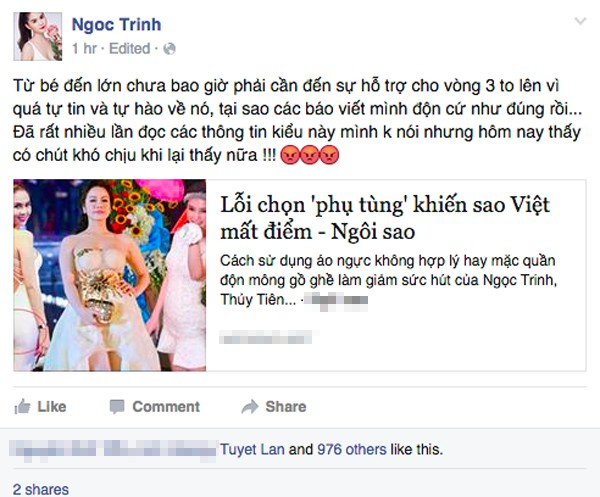Image resolution: width=600 pixels, height=497 pixels.
Task: Show the 976 others who liked
Action: coord(352,449)
